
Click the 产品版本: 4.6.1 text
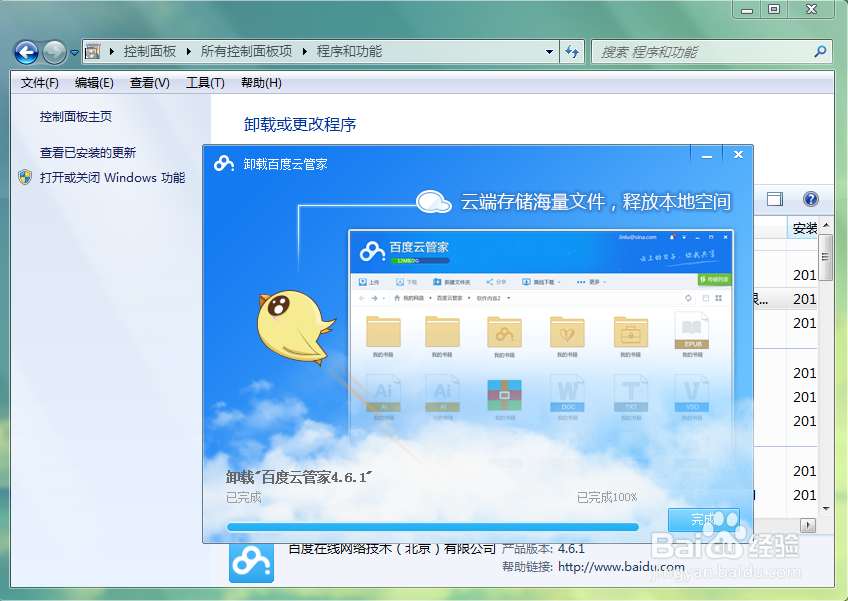tap(543, 549)
